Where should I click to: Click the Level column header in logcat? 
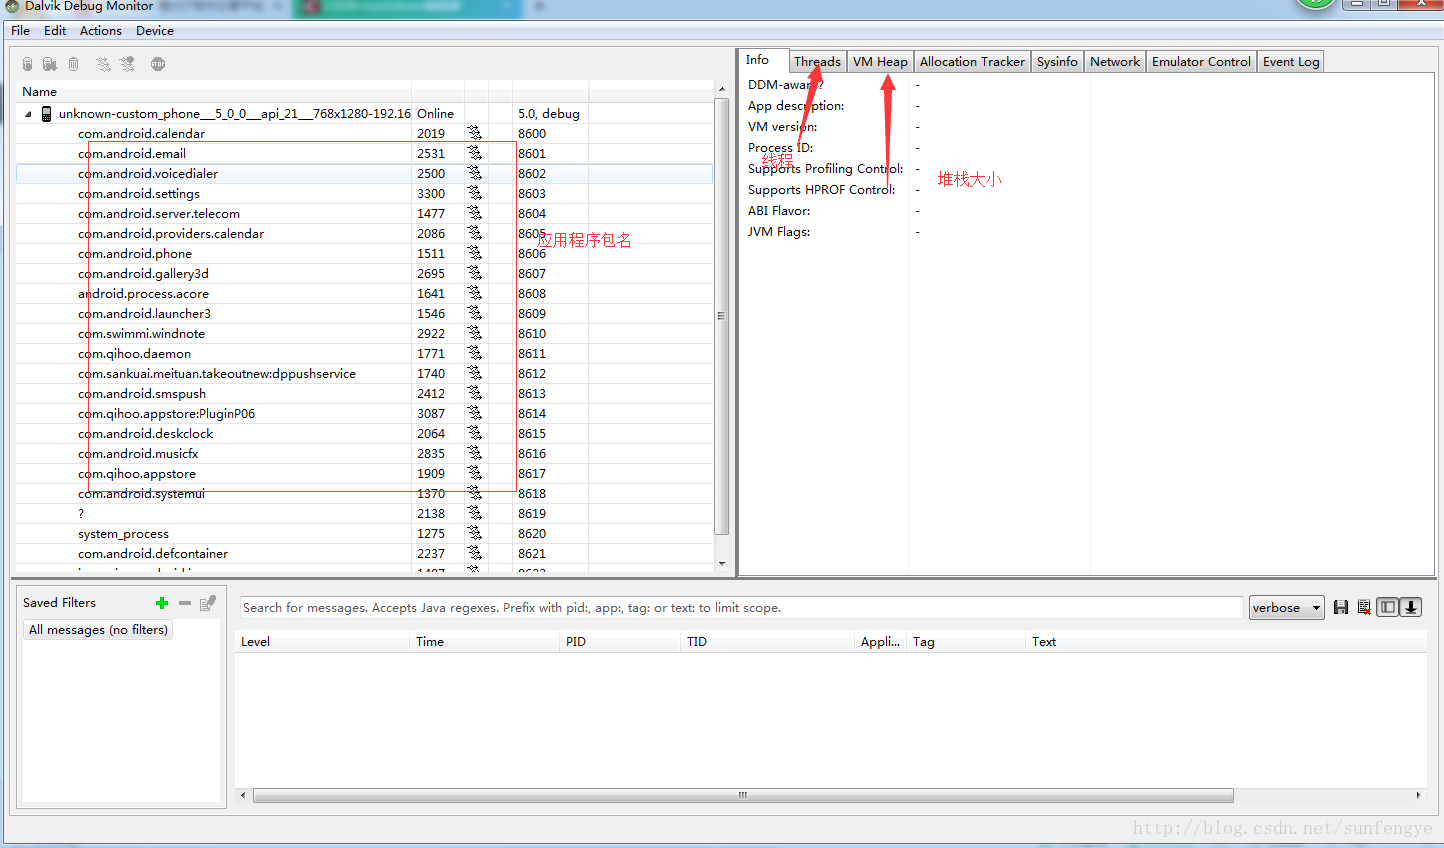pyautogui.click(x=323, y=642)
